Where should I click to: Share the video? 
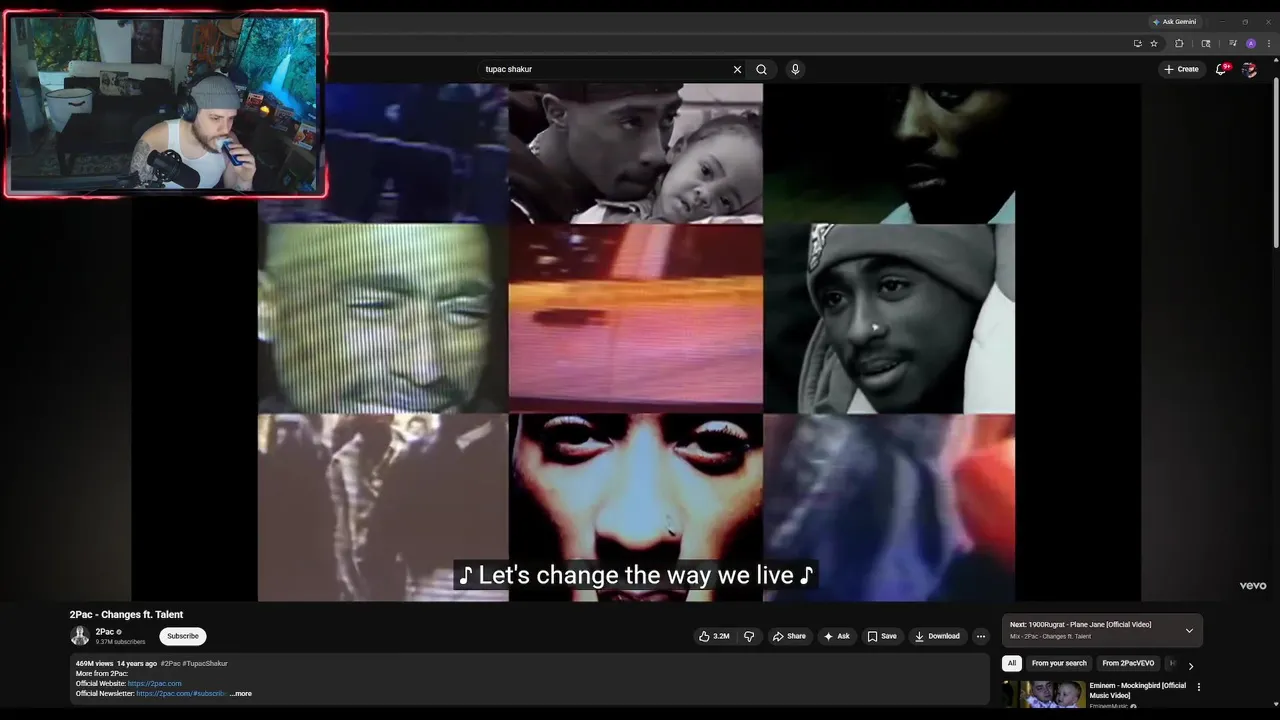point(789,636)
